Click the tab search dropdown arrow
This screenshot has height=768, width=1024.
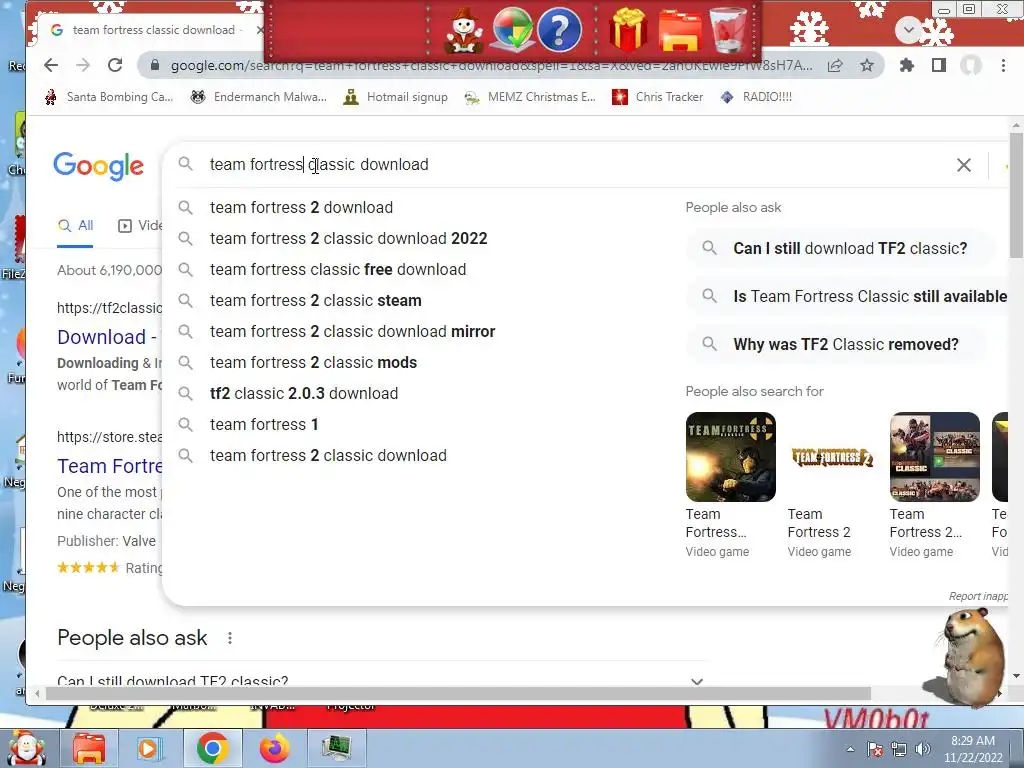point(908,29)
